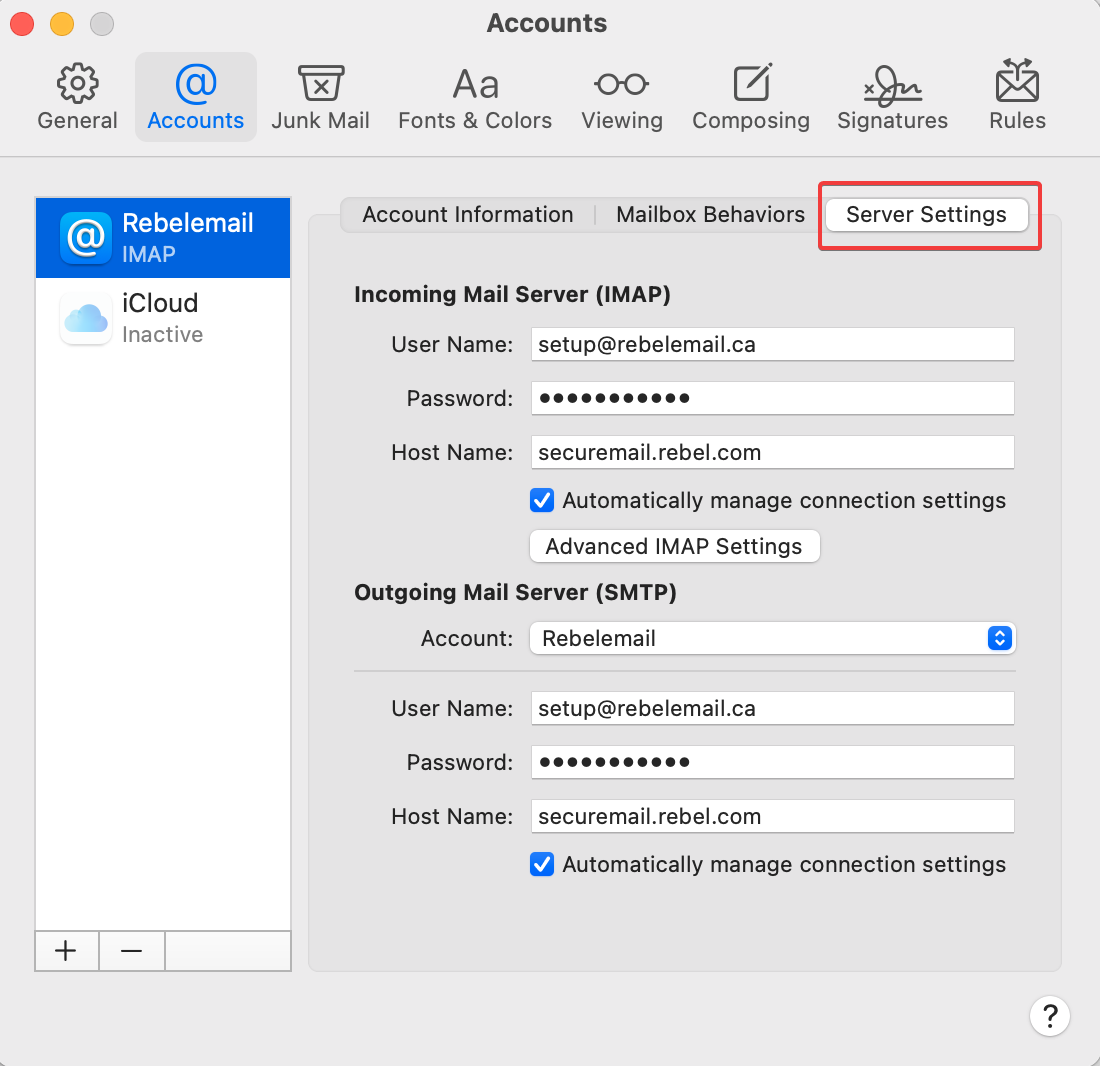Viewport: 1100px width, 1066px height.
Task: Toggle outgoing automatic connection settings checkbox
Action: coord(542,865)
